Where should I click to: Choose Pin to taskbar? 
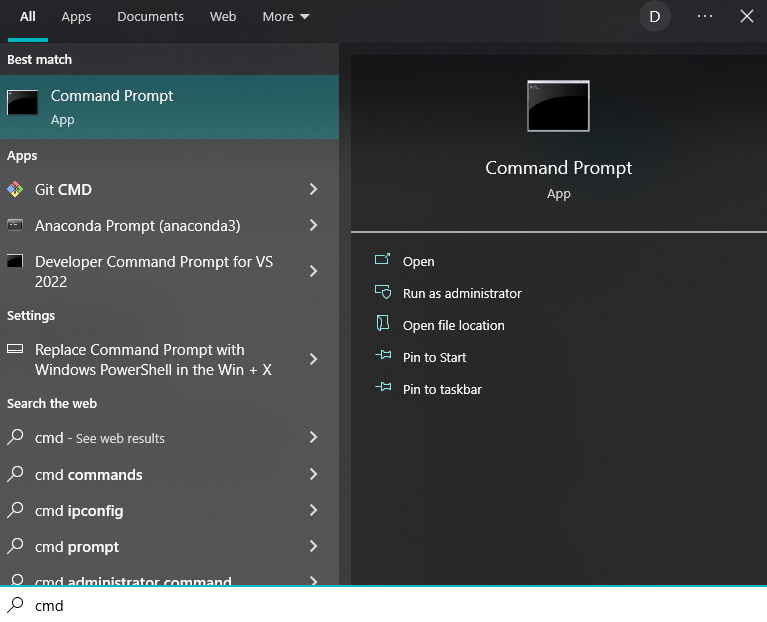(442, 390)
